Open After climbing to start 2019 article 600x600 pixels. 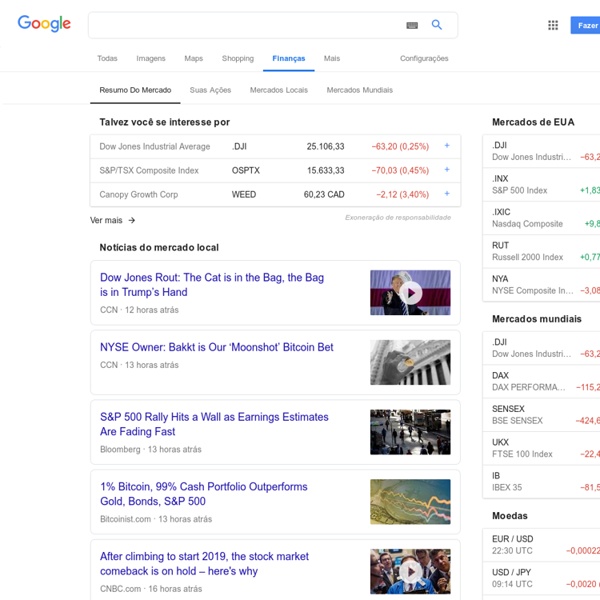click(x=204, y=563)
